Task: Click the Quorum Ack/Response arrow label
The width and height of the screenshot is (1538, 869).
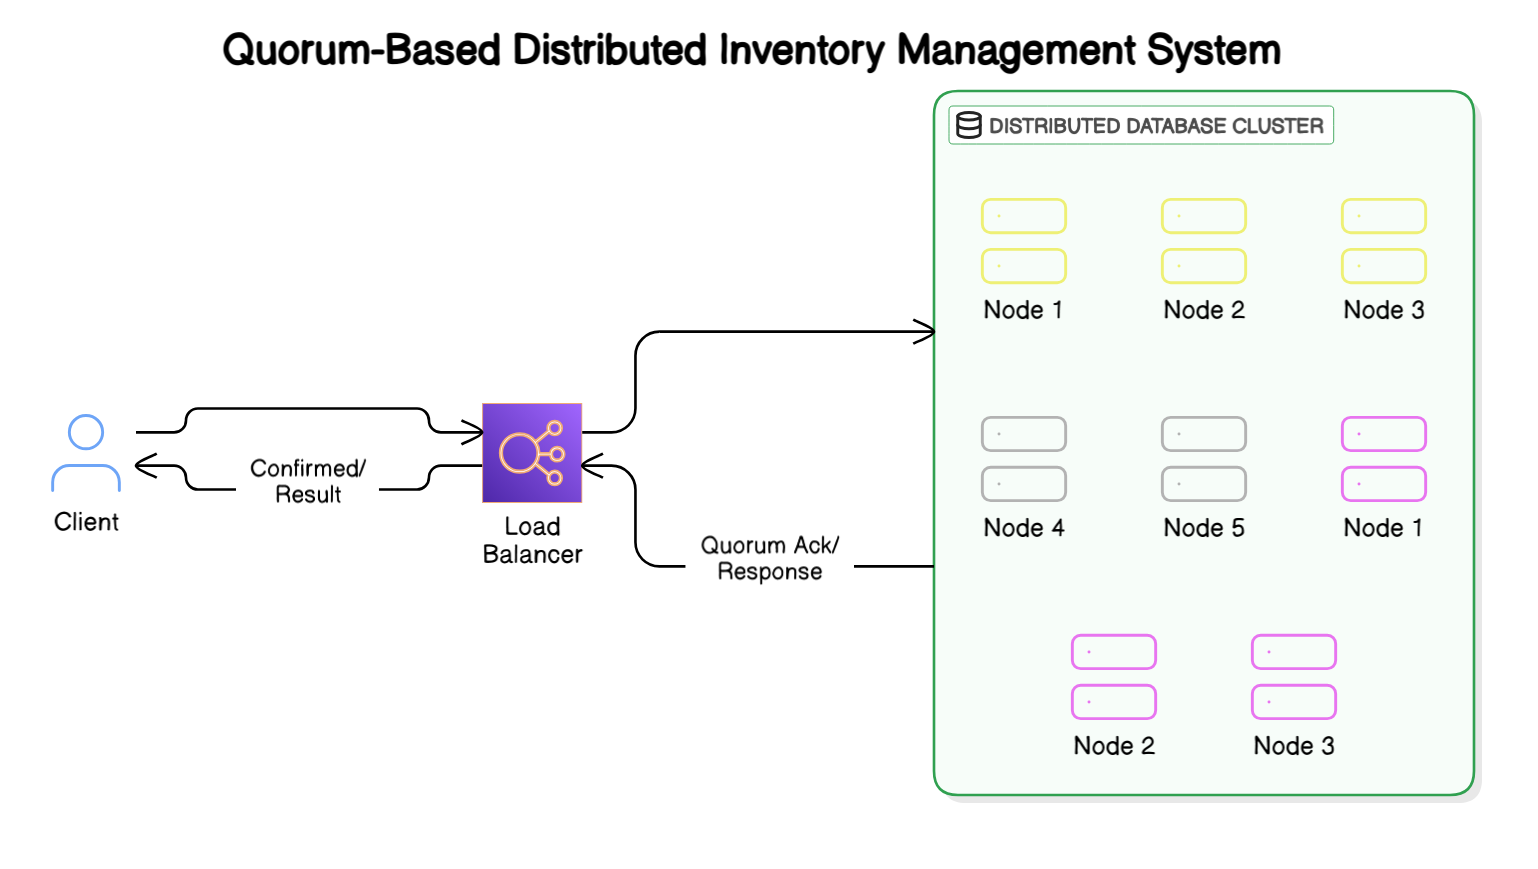Action: (x=769, y=558)
